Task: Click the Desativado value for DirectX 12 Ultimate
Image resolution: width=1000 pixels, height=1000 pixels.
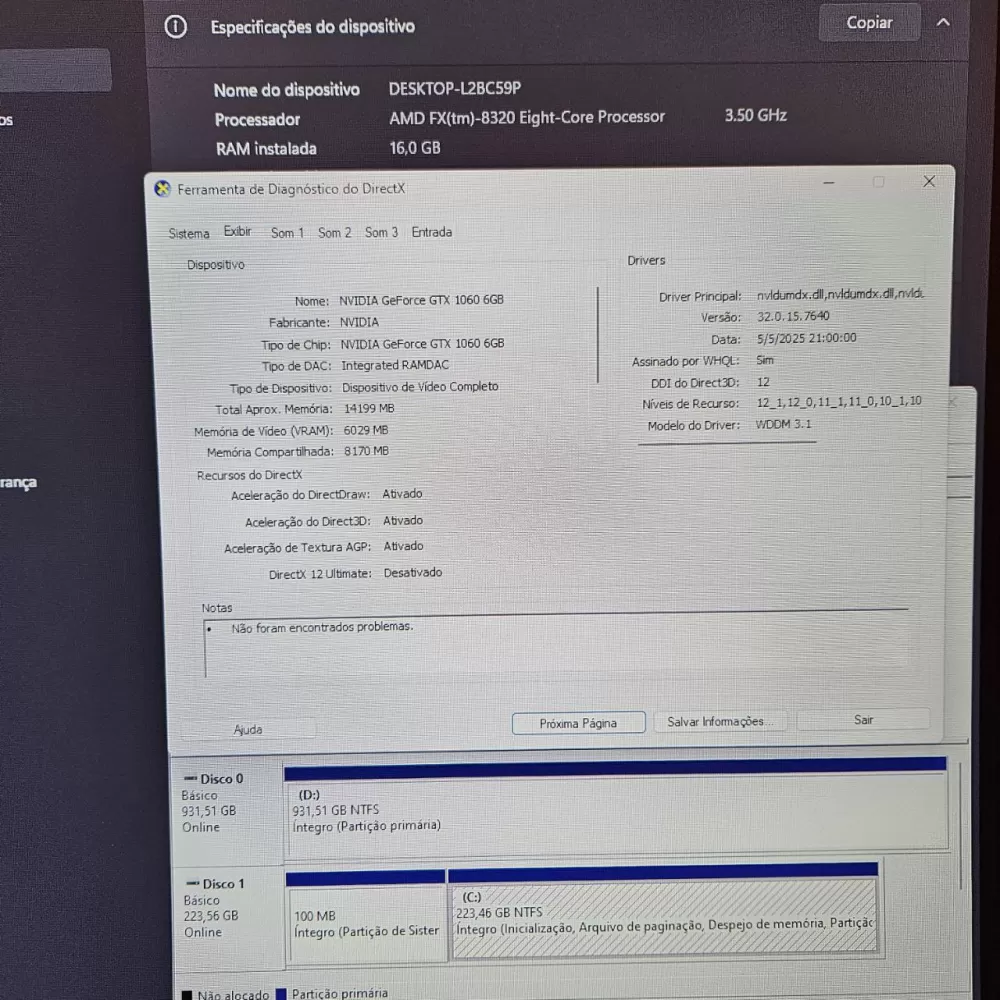Action: 413,573
